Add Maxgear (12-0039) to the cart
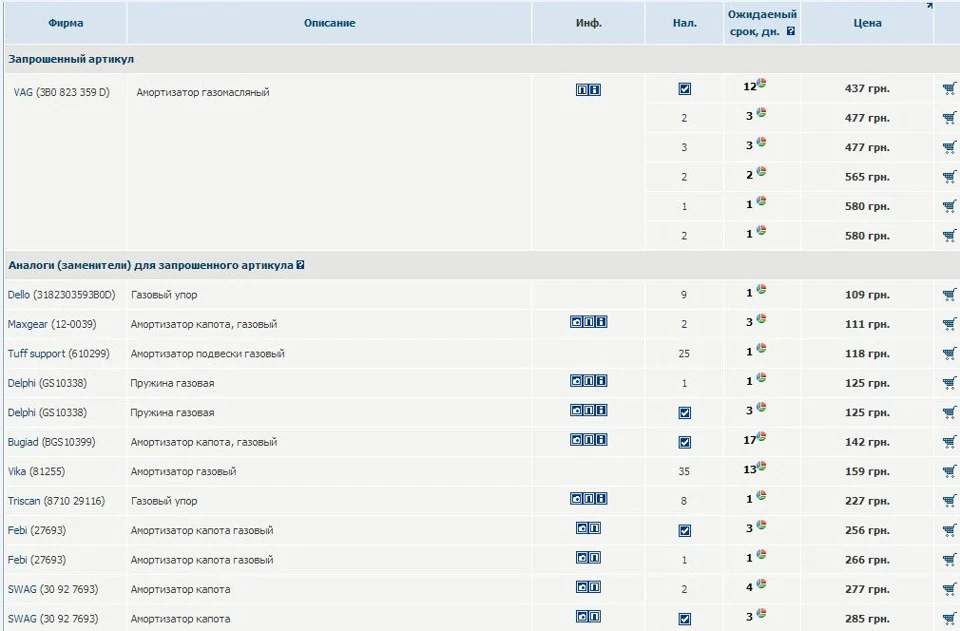The height and width of the screenshot is (631, 960). [949, 324]
